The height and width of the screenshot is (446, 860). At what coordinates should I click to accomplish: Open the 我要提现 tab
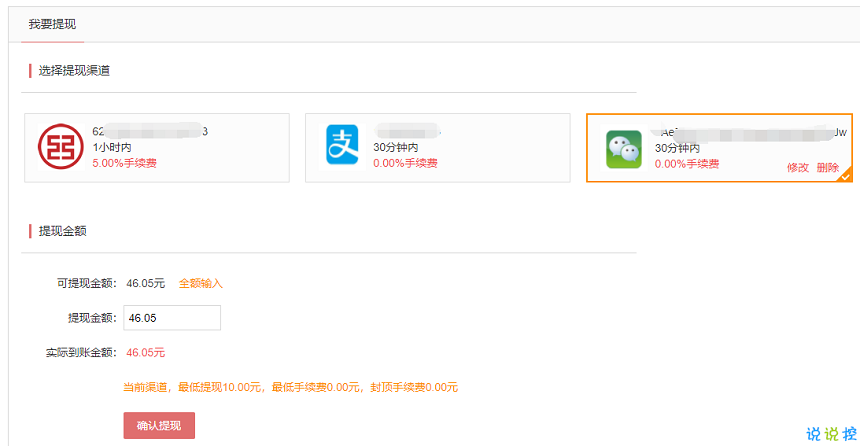[x=52, y=24]
